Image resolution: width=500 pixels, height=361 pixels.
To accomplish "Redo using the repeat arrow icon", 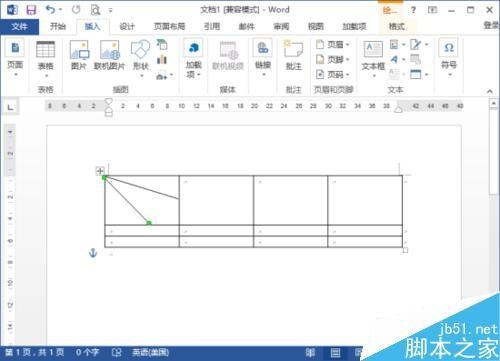I will coord(76,10).
